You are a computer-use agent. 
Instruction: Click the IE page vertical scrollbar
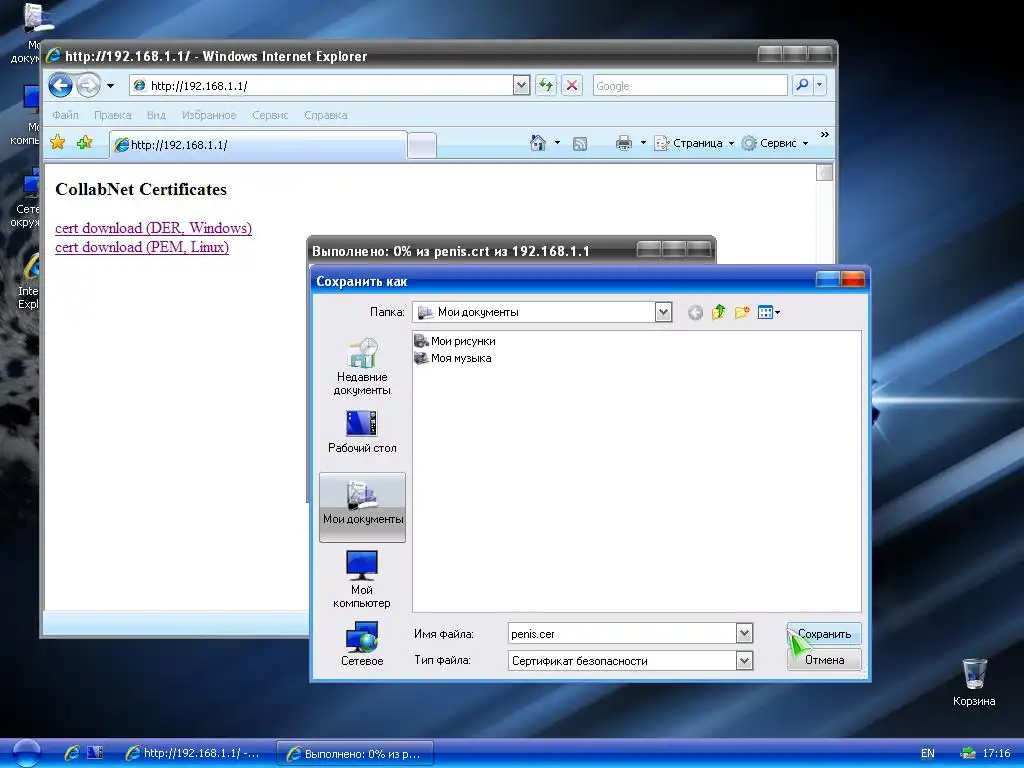pyautogui.click(x=825, y=385)
